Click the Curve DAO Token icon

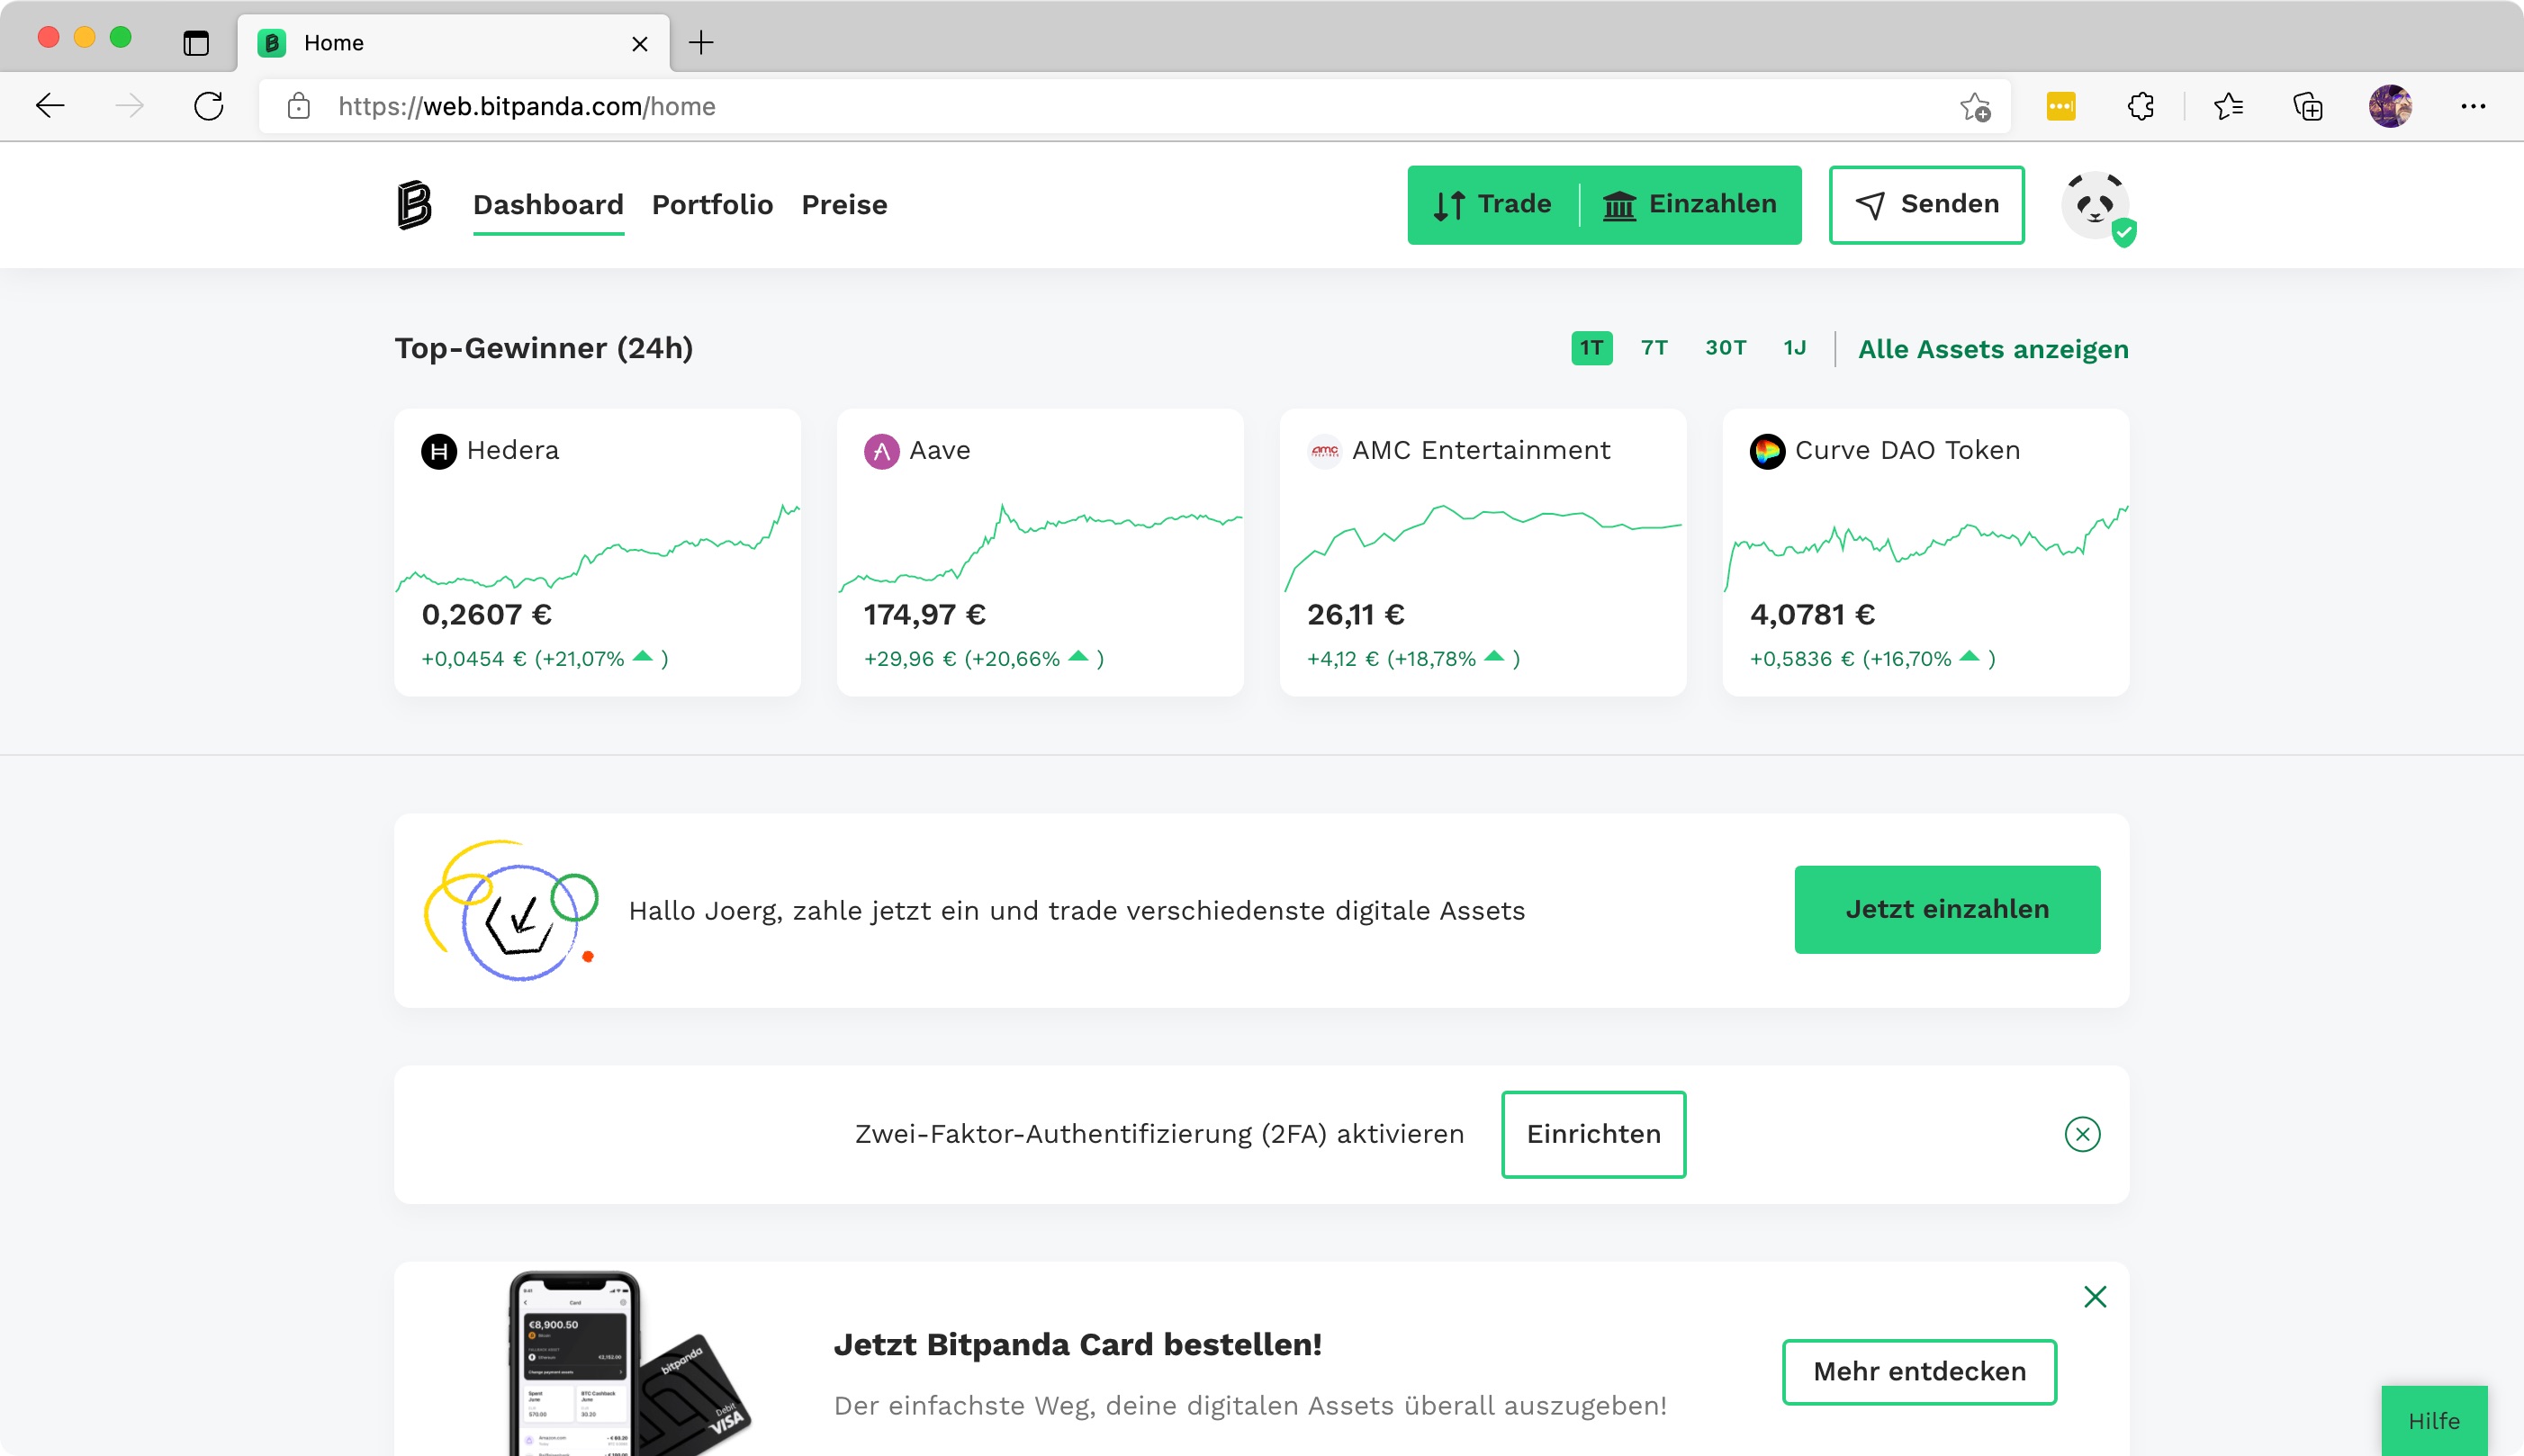1767,451
